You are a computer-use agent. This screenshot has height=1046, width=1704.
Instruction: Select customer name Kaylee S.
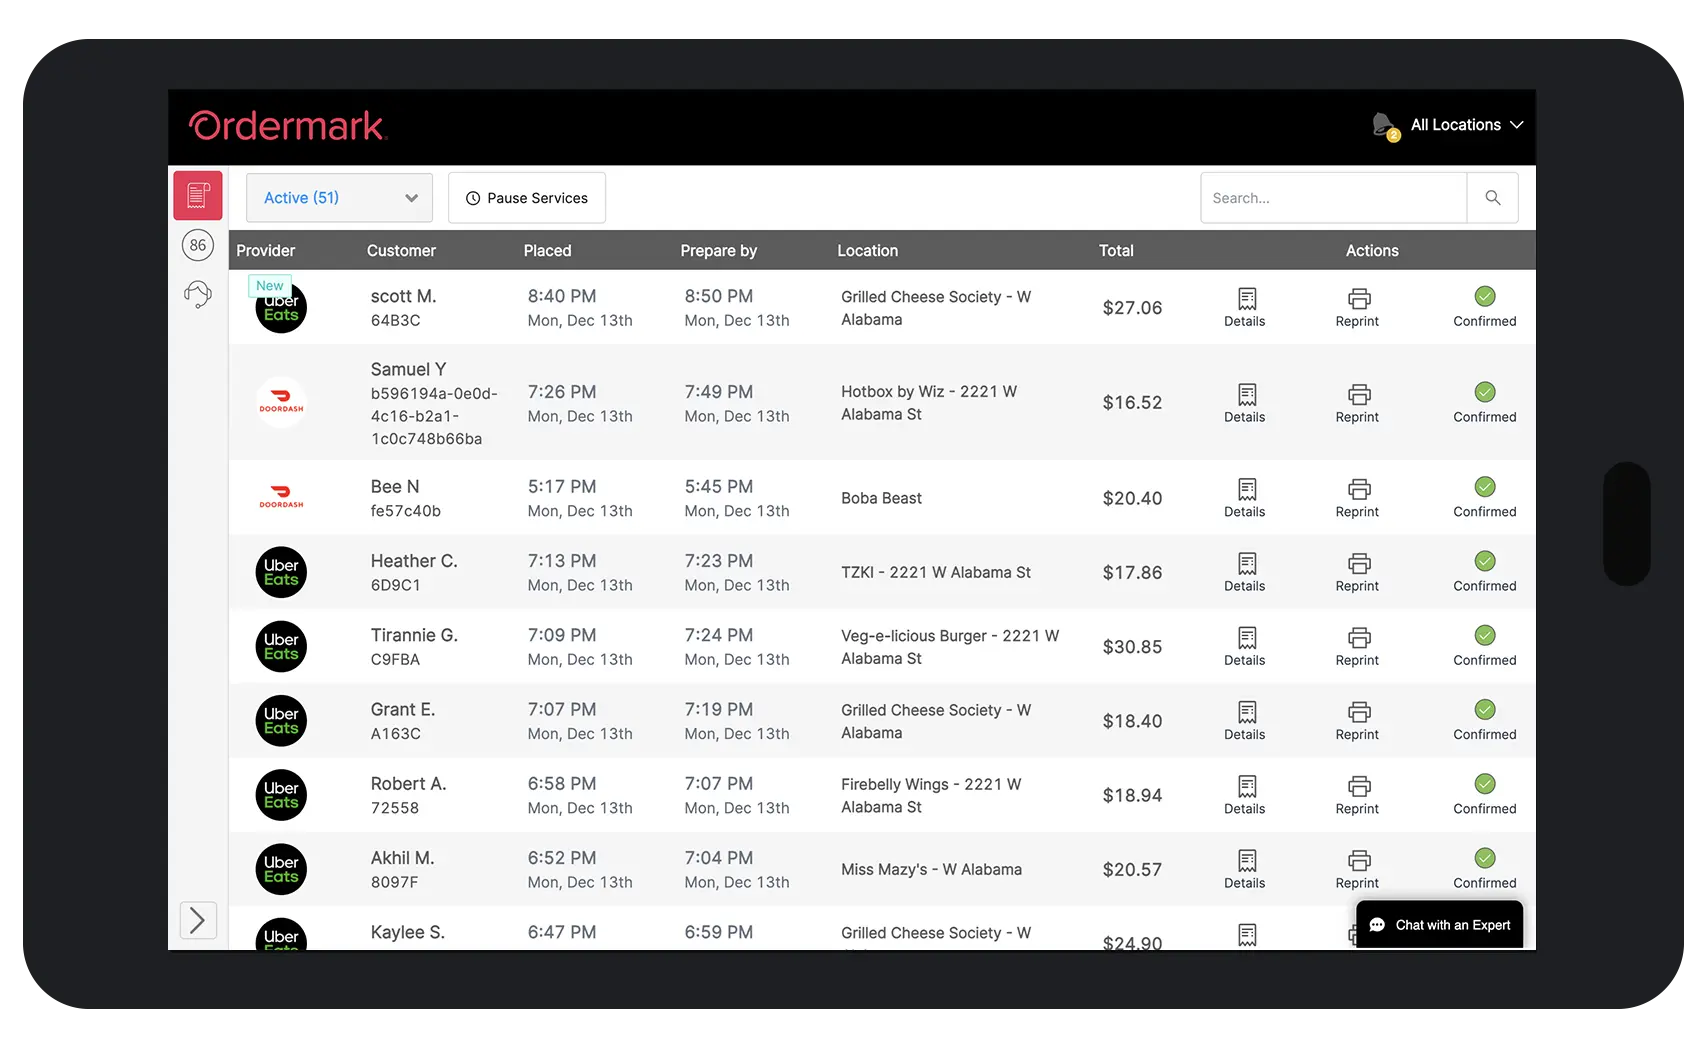pos(407,932)
